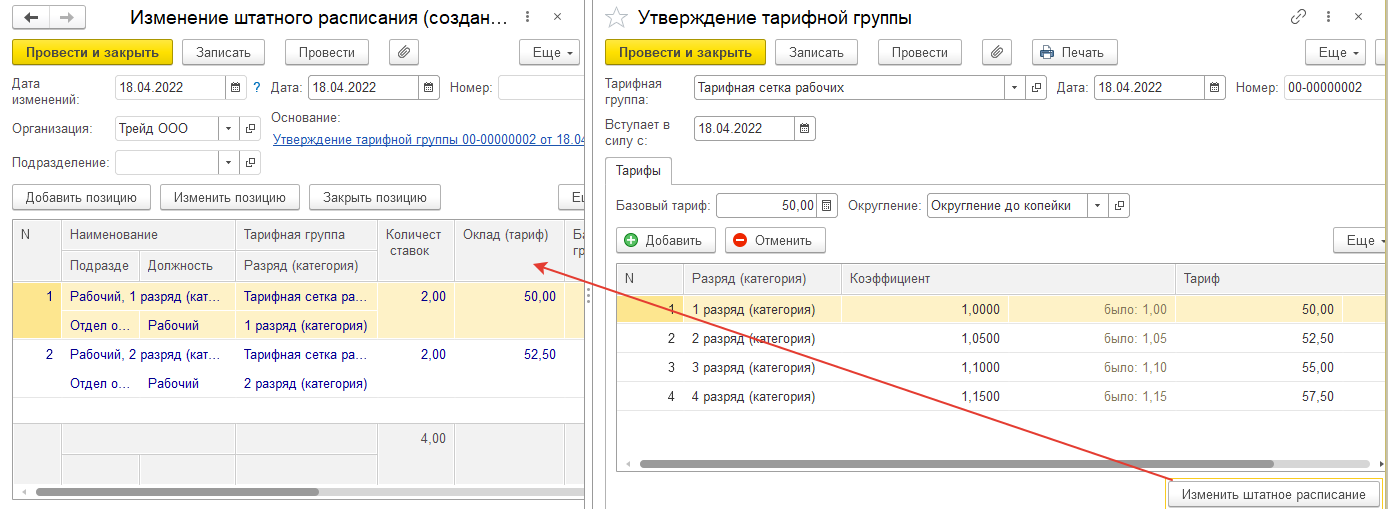Click Оклад 52,50 cell in left table
This screenshot has width=1388, height=509.
click(x=509, y=354)
